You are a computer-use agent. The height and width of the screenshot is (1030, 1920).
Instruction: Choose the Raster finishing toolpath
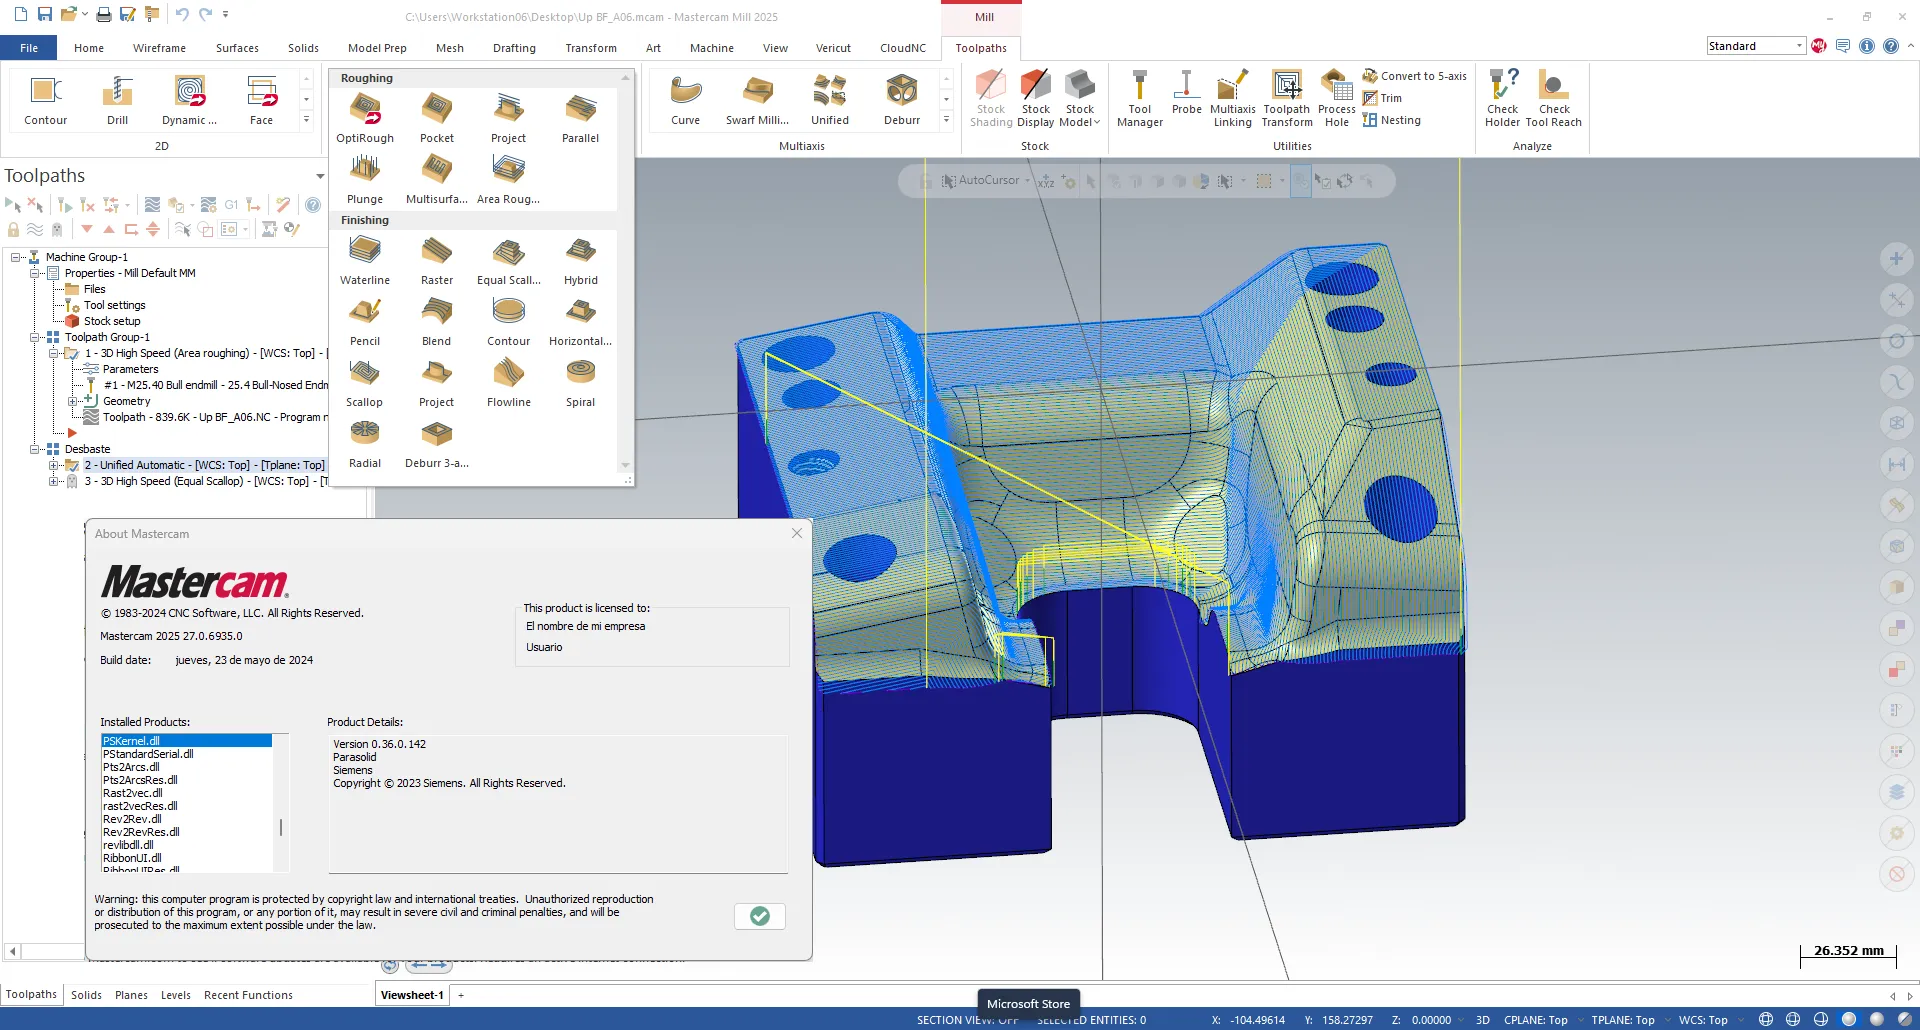point(437,260)
